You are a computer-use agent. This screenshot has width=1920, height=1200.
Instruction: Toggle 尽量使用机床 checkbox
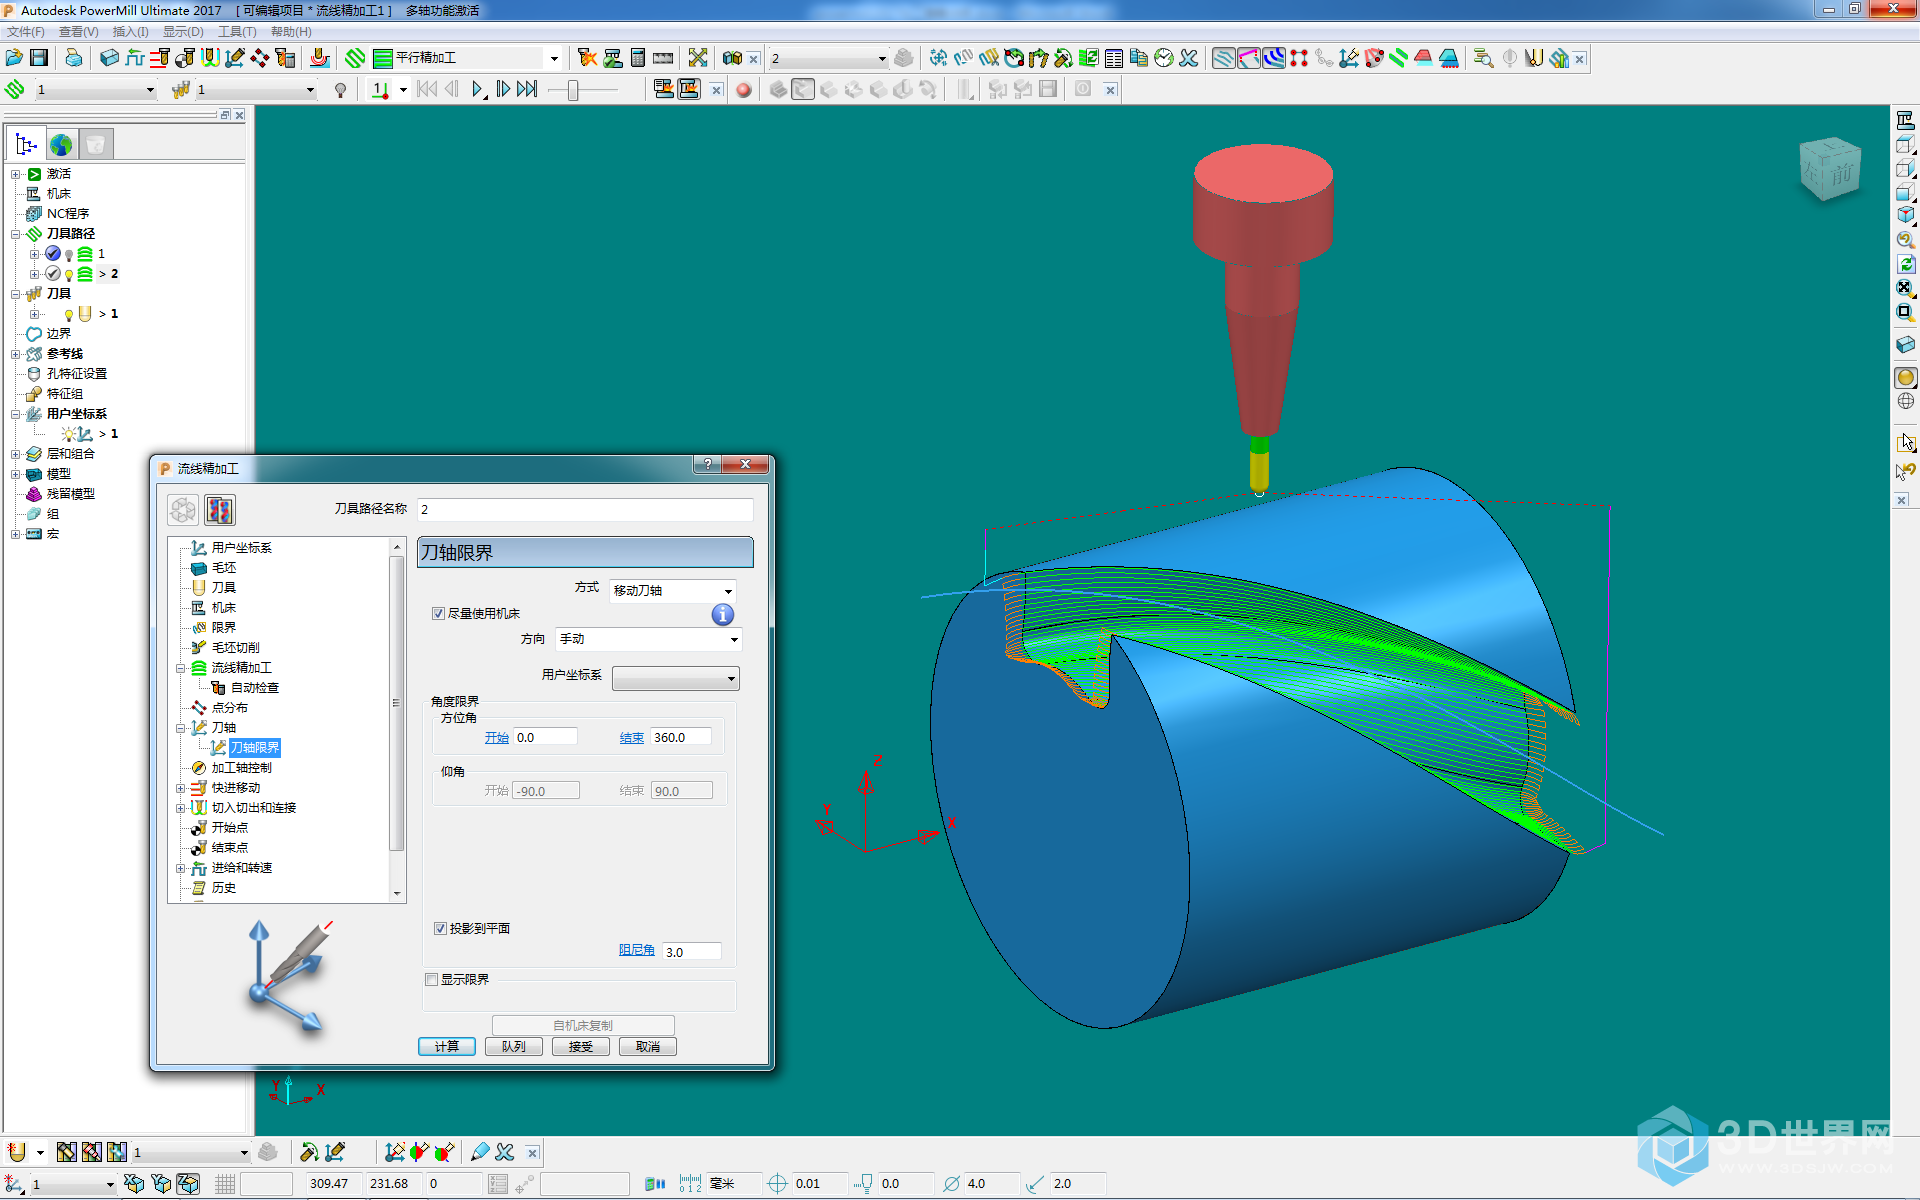(x=438, y=614)
